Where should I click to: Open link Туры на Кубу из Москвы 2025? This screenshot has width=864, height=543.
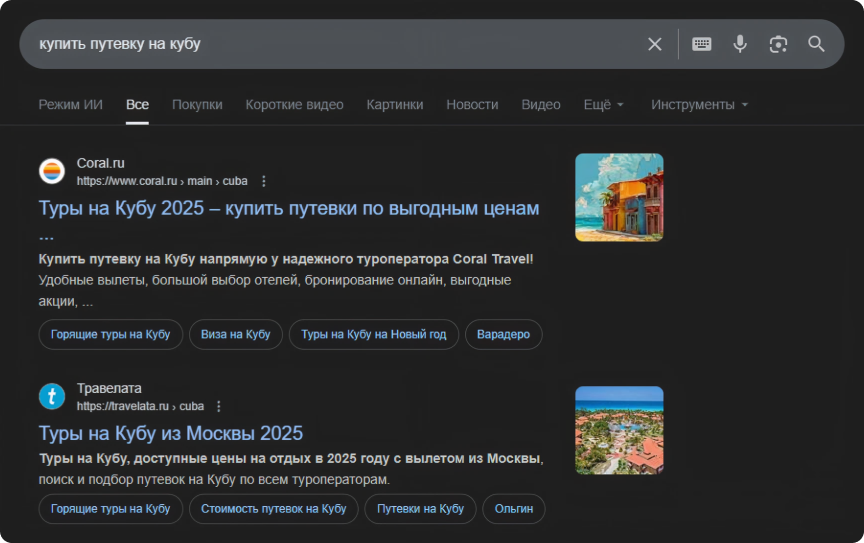click(x=171, y=433)
